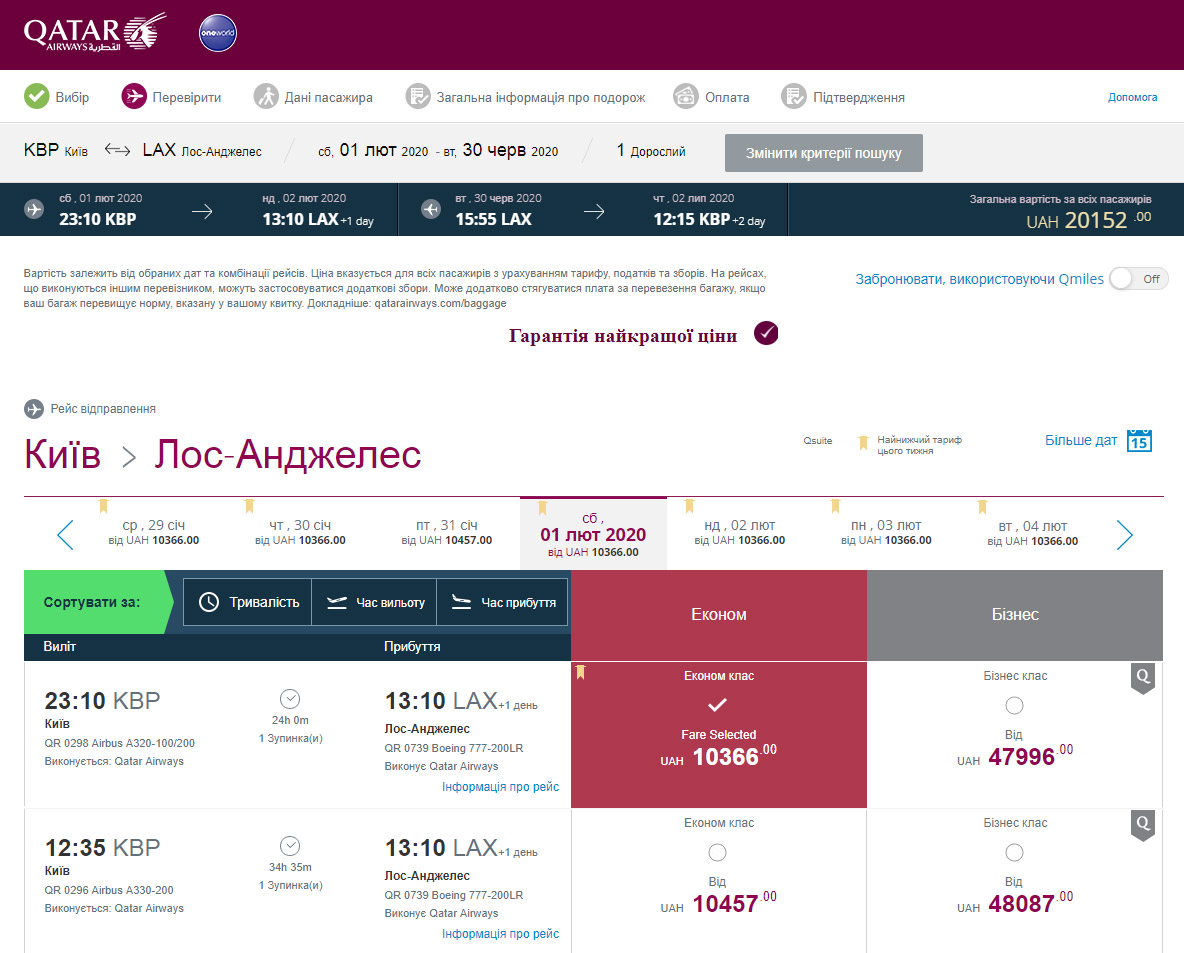Screen dimensions: 1184x953
Task: Click the Загальна інформація про подорож document icon
Action: [418, 97]
